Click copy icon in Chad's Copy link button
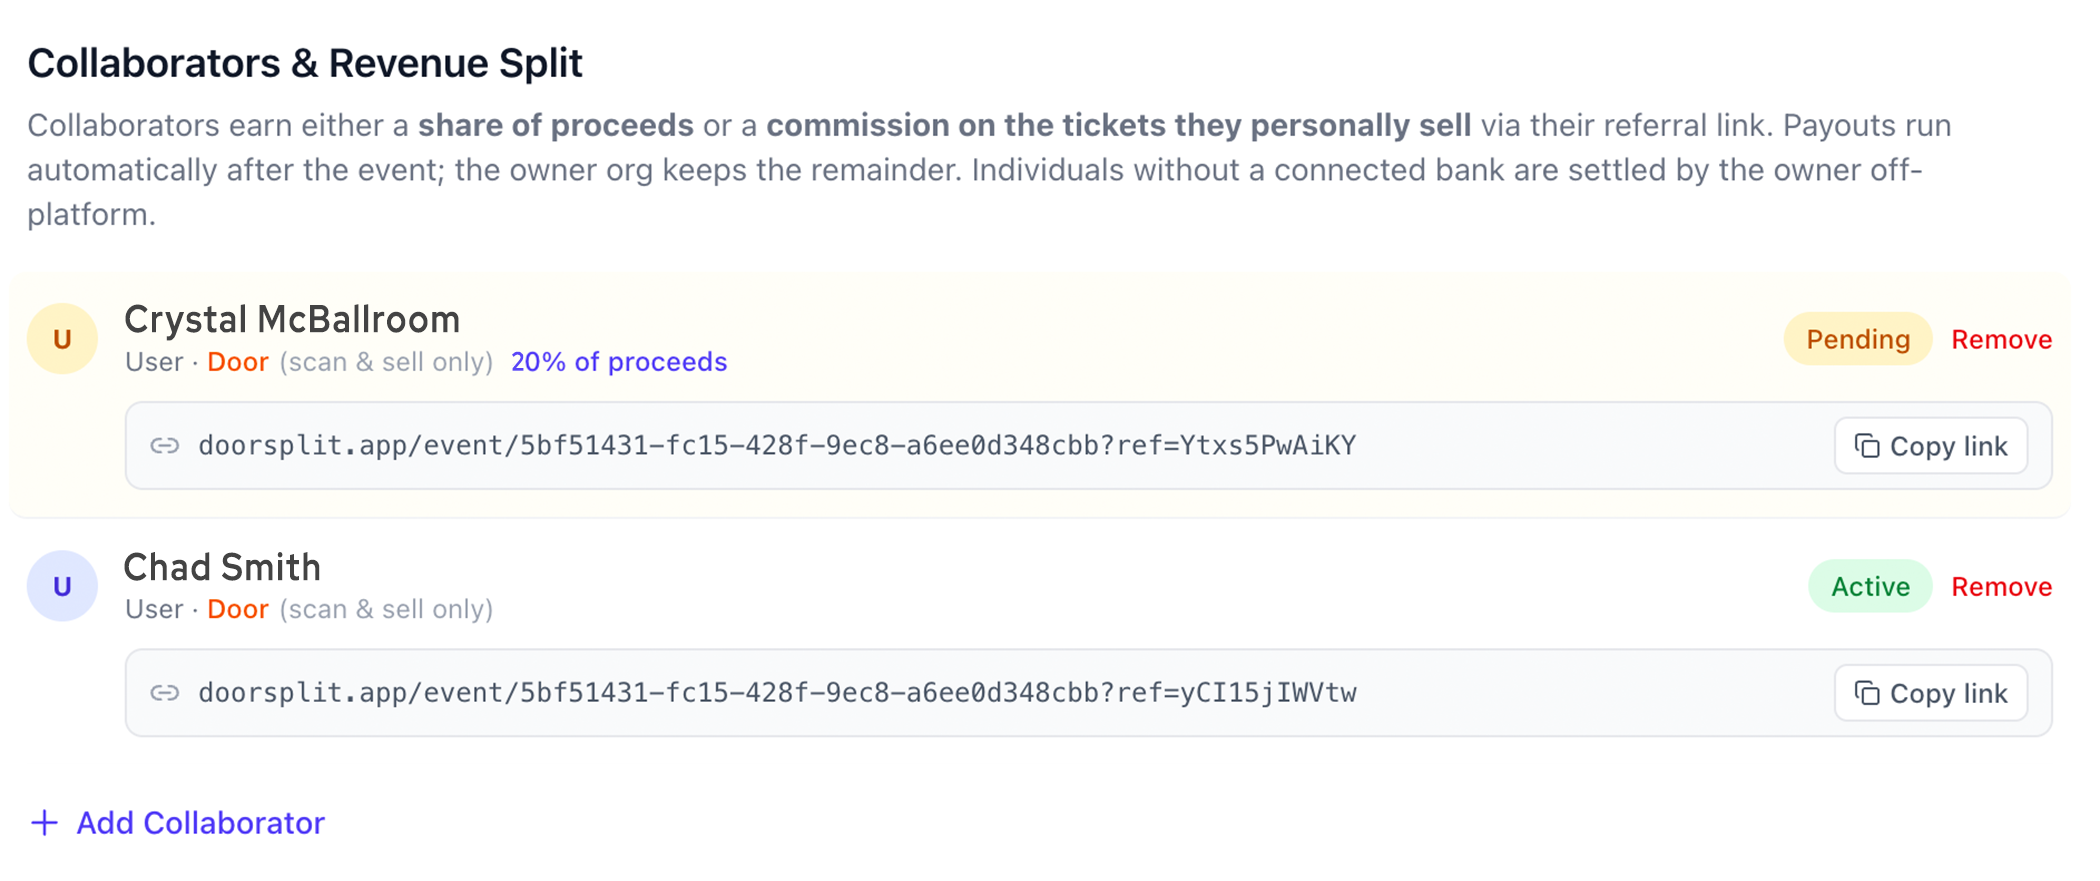 pos(1867,693)
